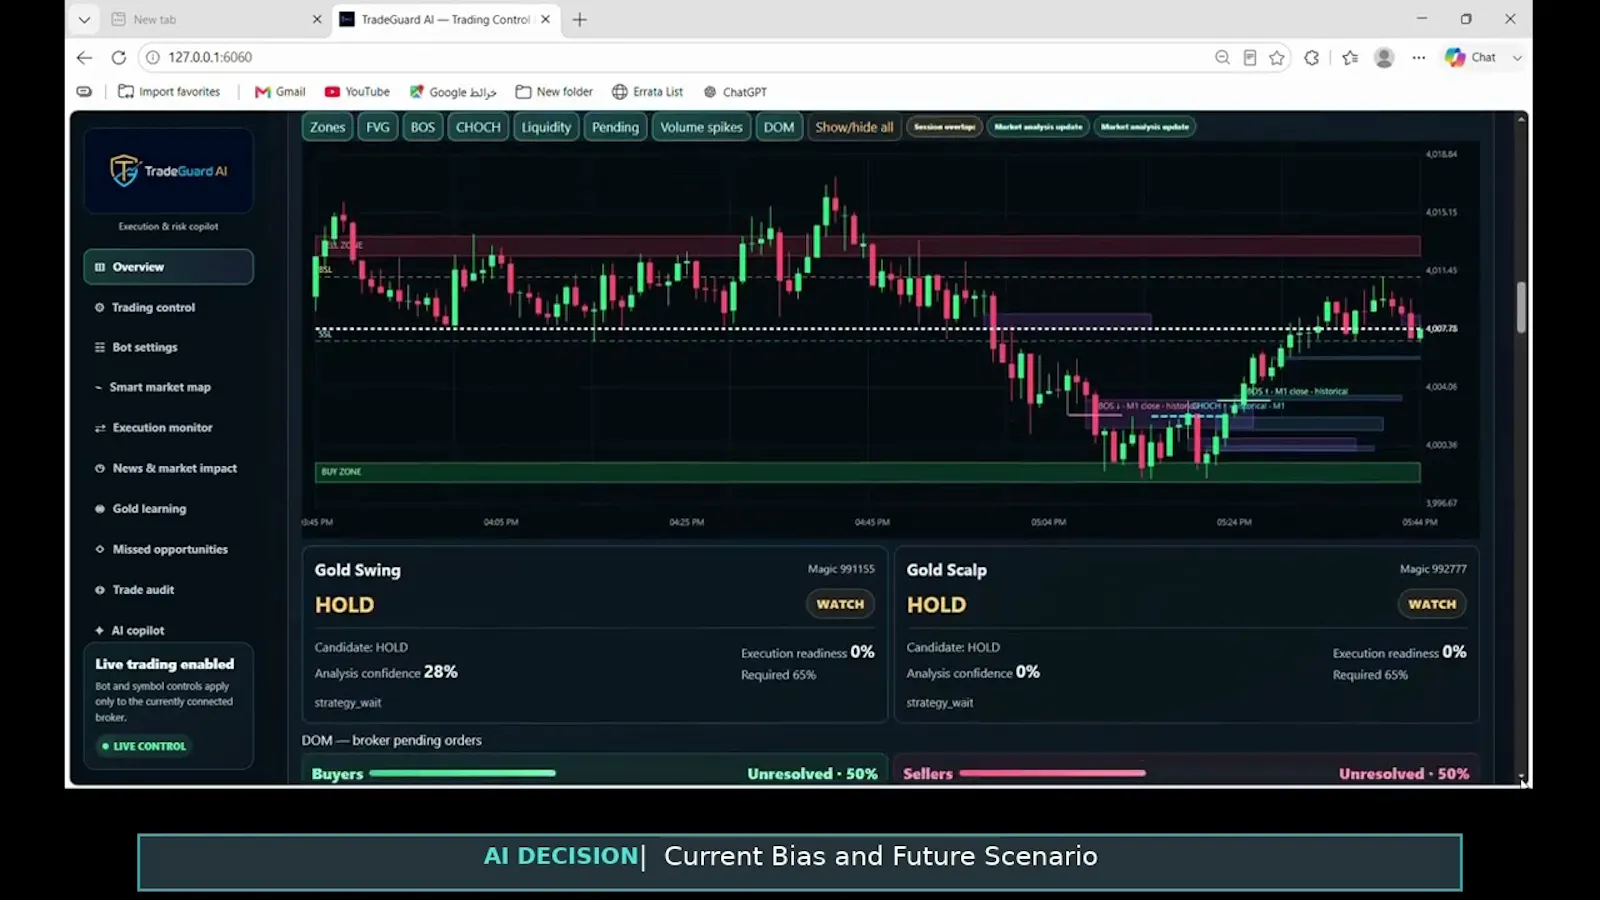Open the Gmail bookmark
1600x900 pixels.
click(x=280, y=91)
